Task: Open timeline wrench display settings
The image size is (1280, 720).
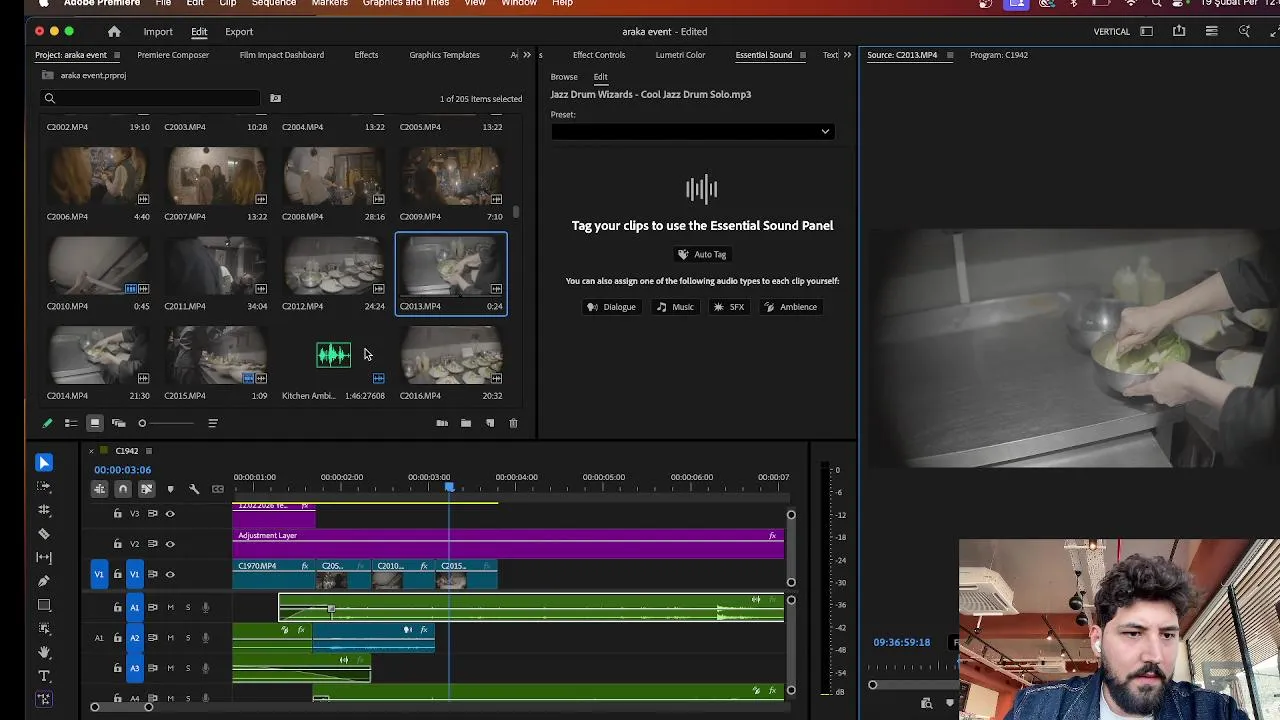Action: 194,489
